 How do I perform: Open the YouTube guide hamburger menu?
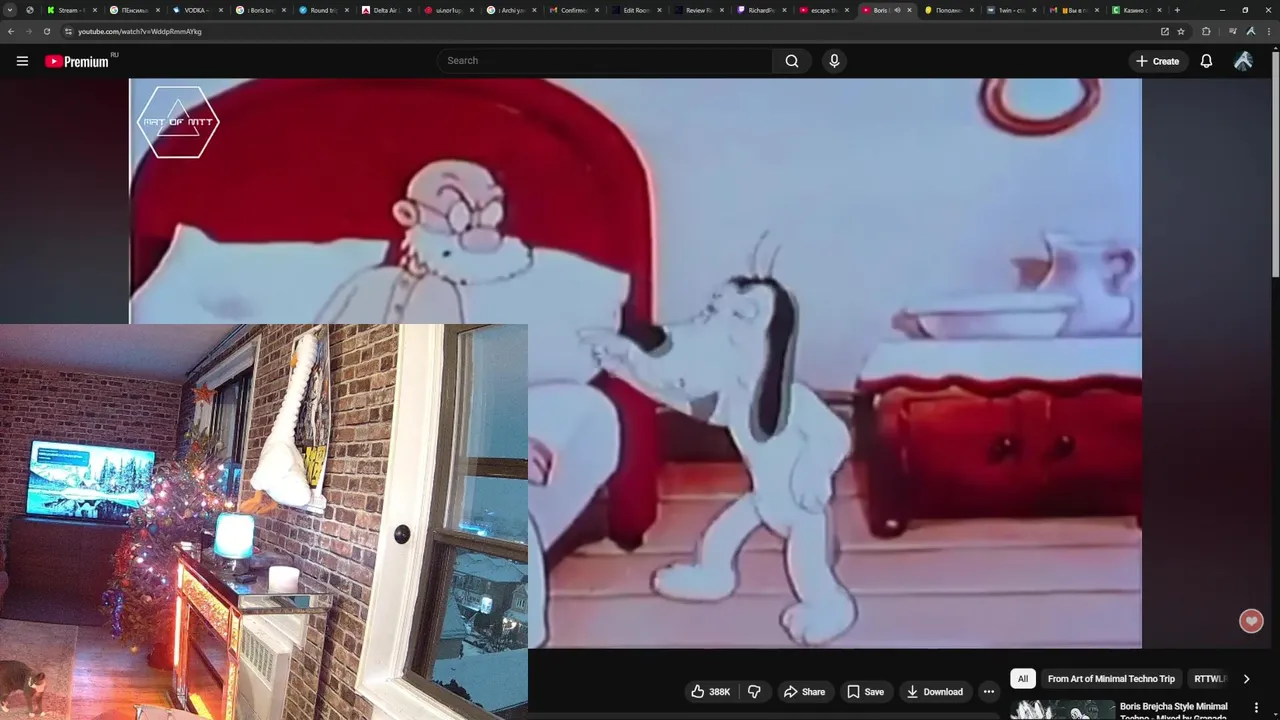[x=22, y=61]
